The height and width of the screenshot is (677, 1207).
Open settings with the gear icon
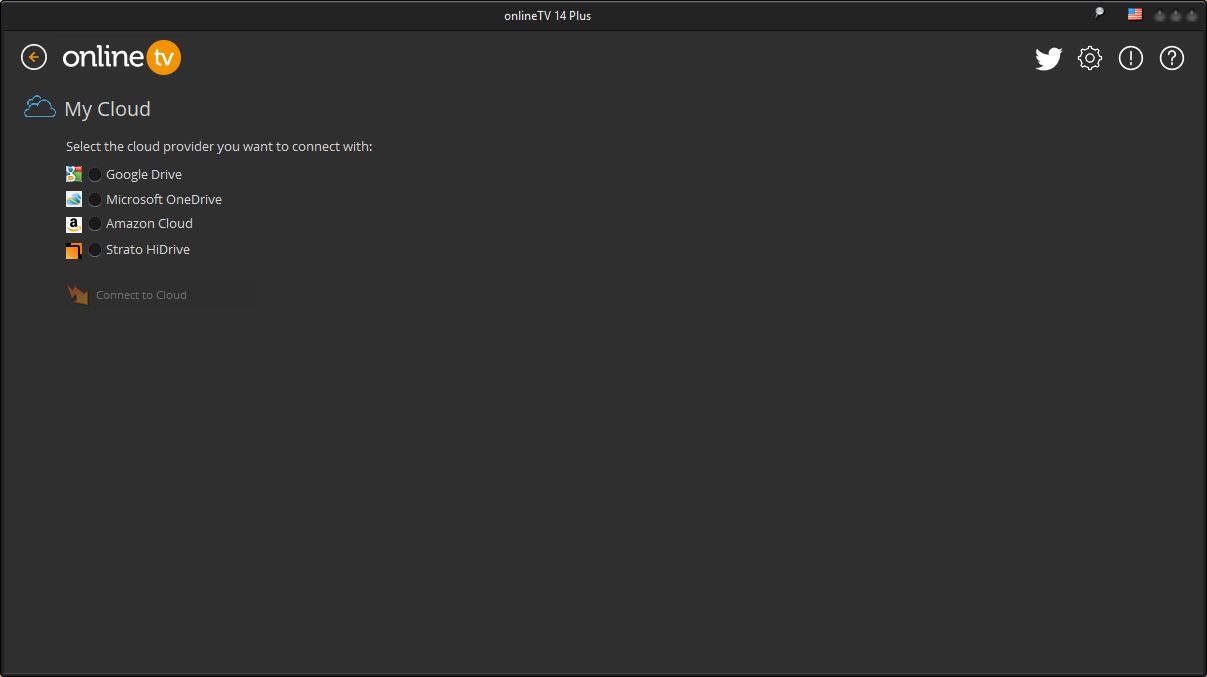click(1090, 58)
